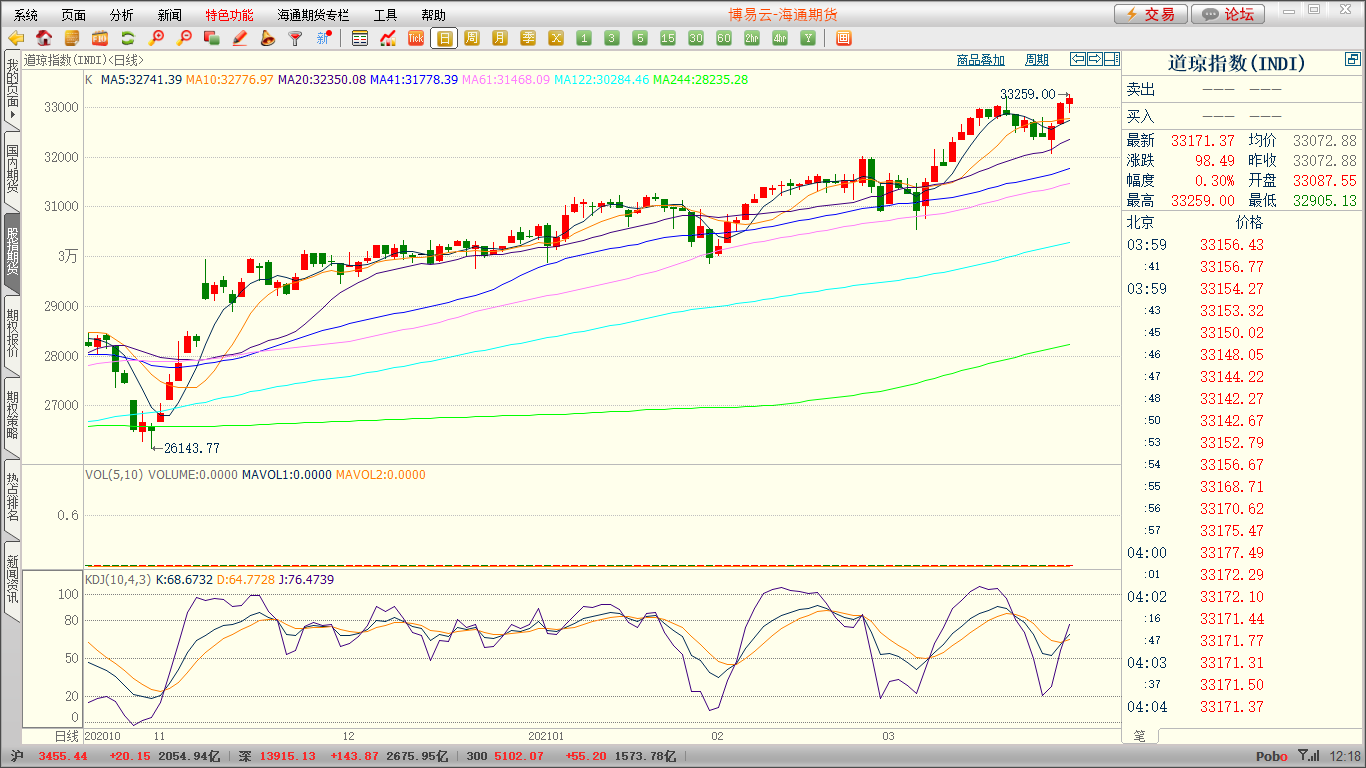Click the Pobo signal icon in status bar
This screenshot has width=1366, height=768.
1308,756
